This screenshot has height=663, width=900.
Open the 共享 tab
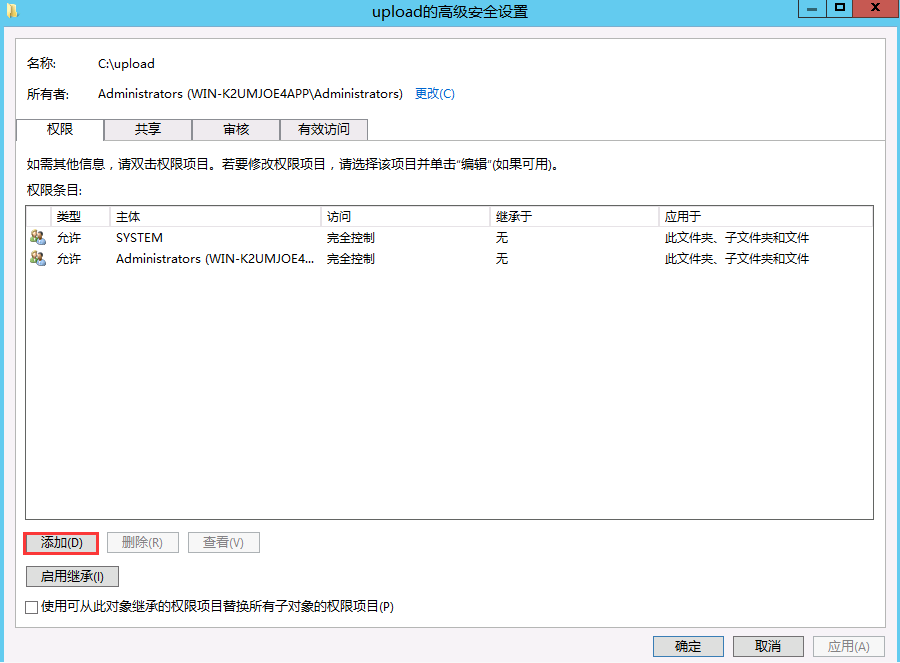[148, 130]
